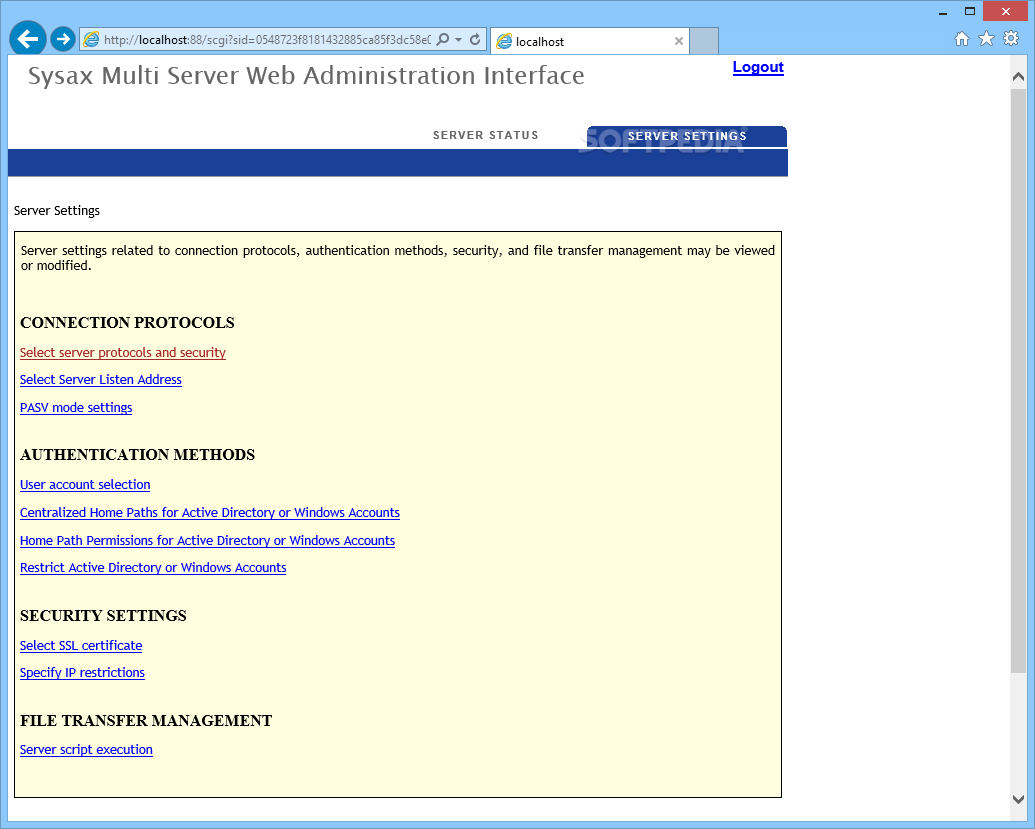The image size is (1035, 829).
Task: Refresh the page with reload icon
Action: click(x=475, y=40)
